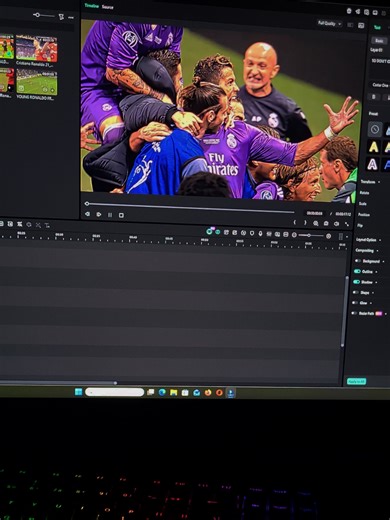Click the preview volume speaker icon
Image resolution: width=390 pixels, height=520 pixels.
336,223
